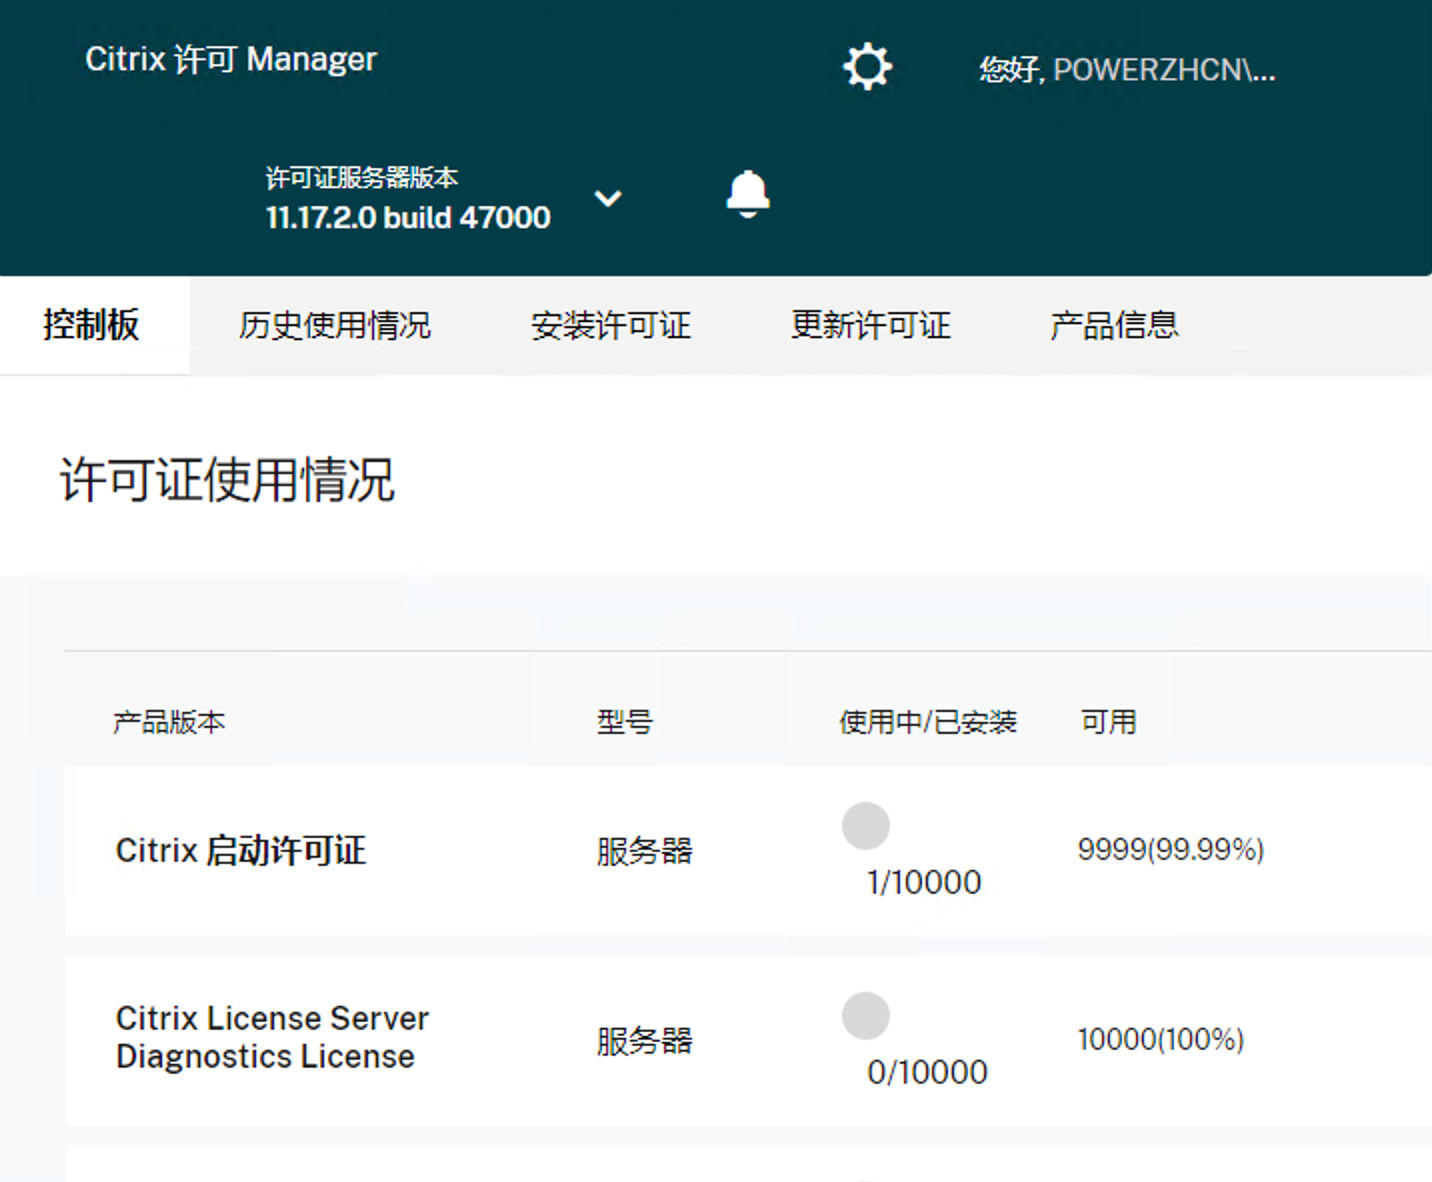This screenshot has width=1432, height=1182.
Task: Open the 安装许可证 tab
Action: pyautogui.click(x=611, y=325)
